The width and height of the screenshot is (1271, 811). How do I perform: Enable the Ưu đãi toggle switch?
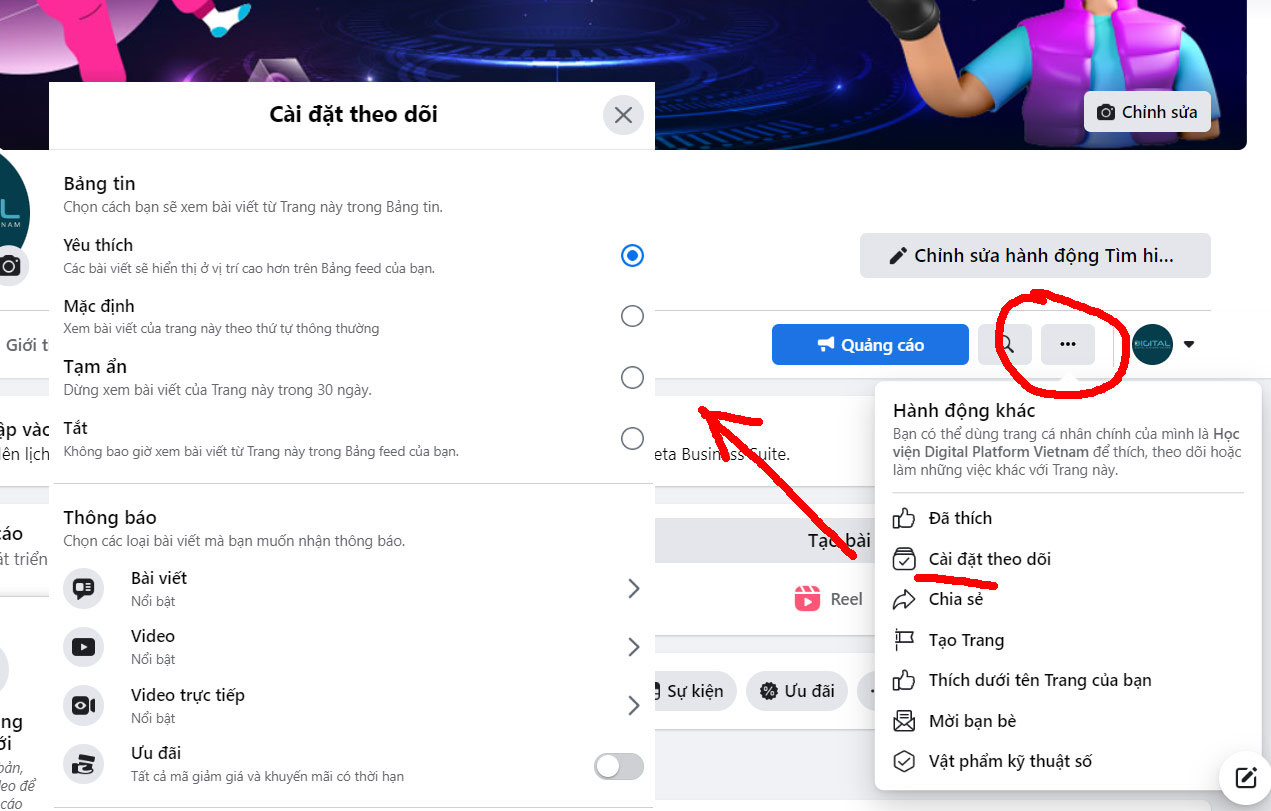click(619, 766)
